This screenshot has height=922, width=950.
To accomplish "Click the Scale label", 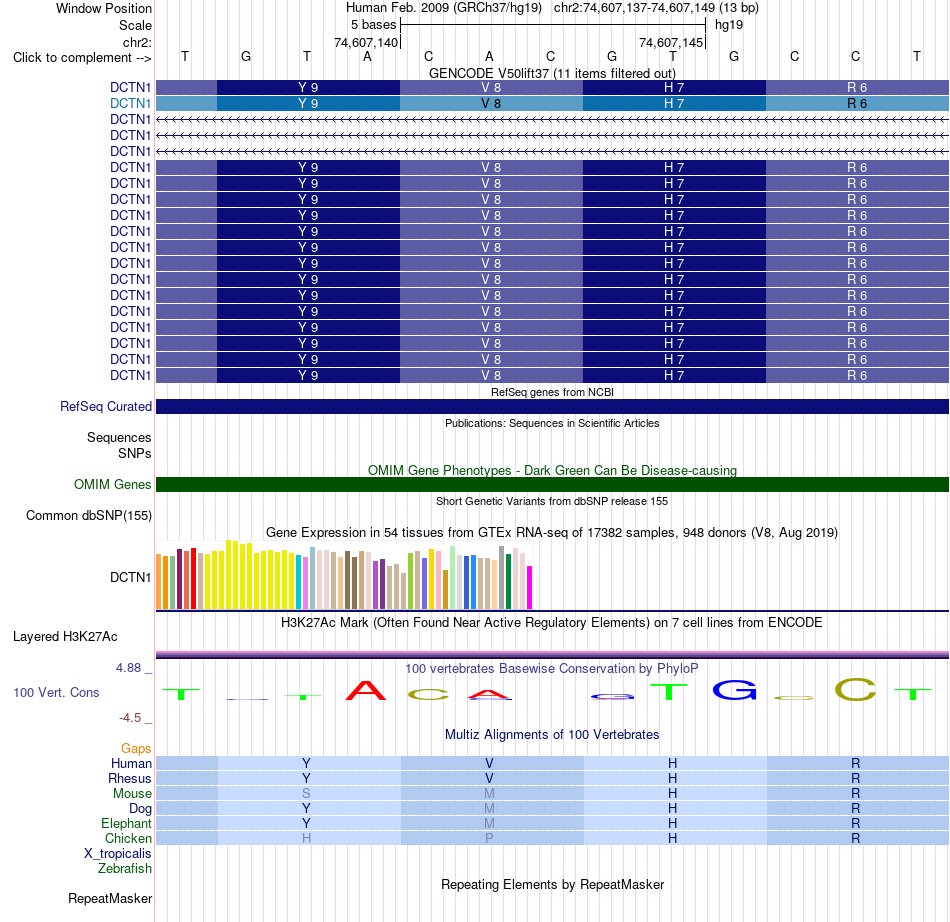I will tap(135, 25).
